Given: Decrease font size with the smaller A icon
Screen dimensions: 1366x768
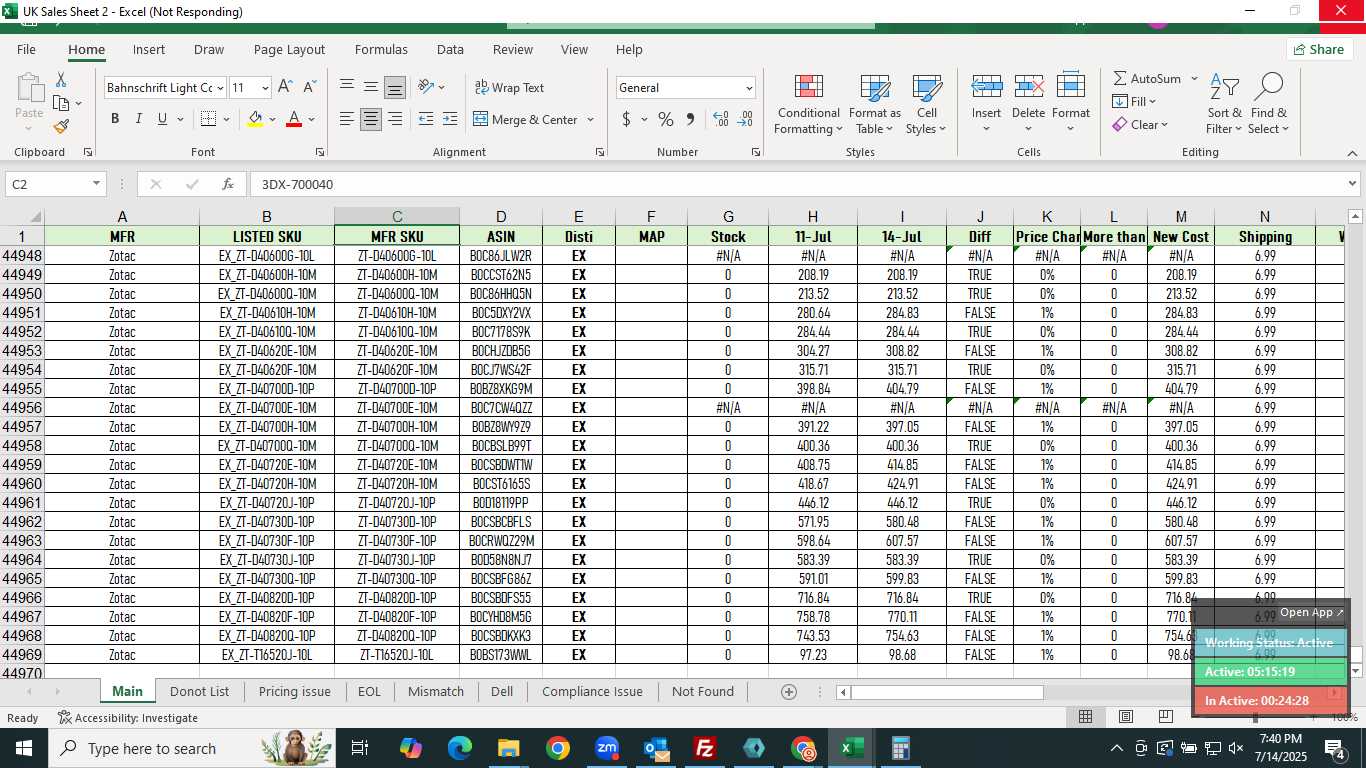Looking at the screenshot, I should 310,87.
